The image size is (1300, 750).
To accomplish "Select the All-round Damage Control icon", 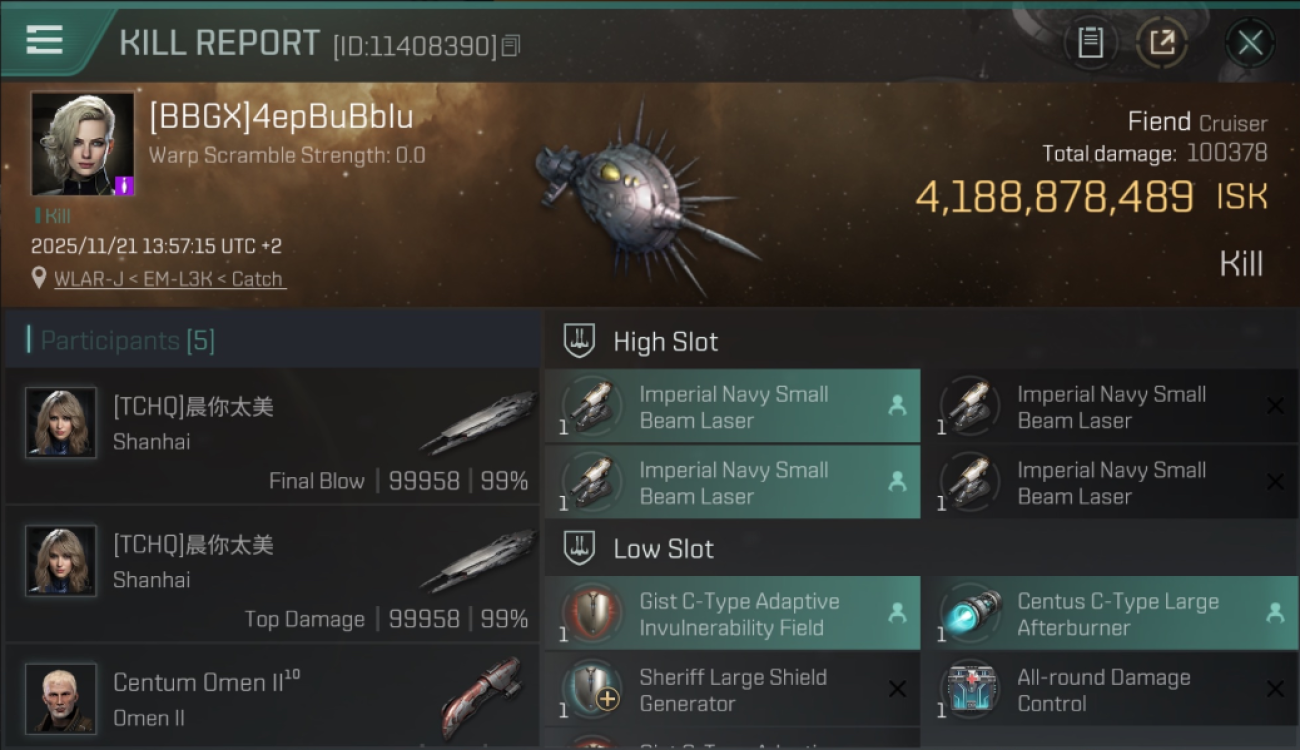I will tap(969, 690).
